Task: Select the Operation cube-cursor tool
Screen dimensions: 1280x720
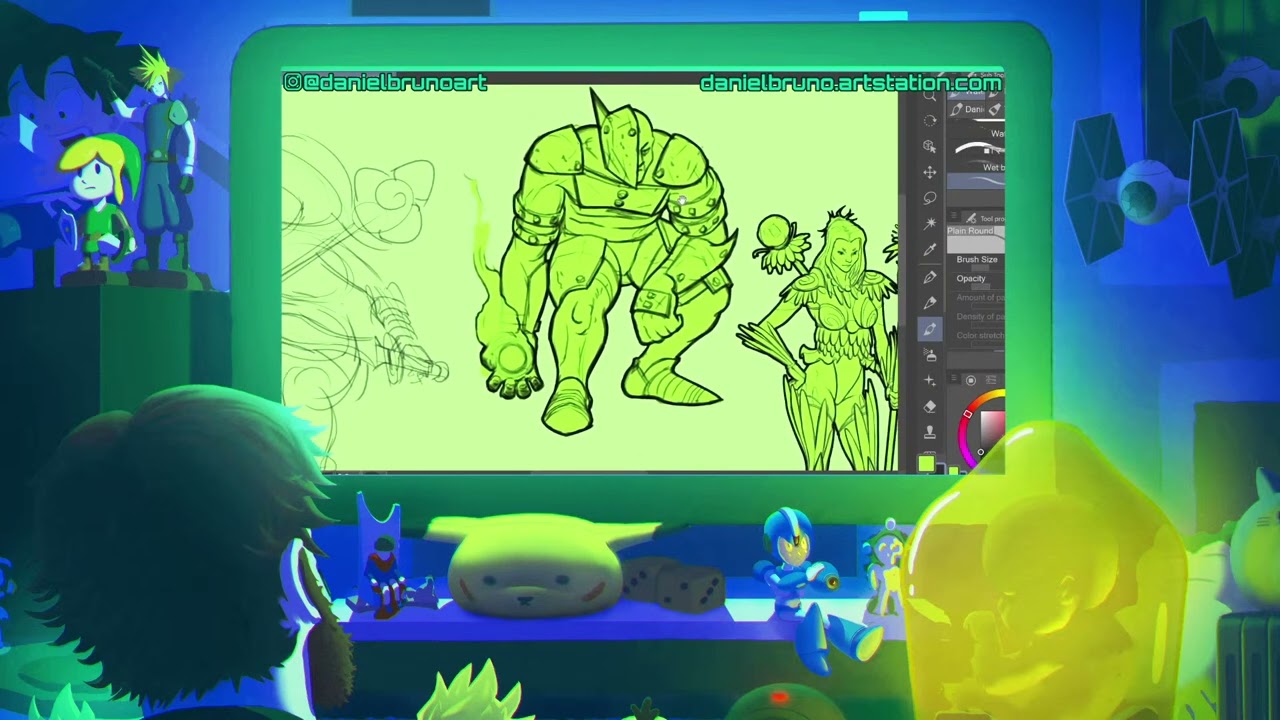Action: coord(930,146)
